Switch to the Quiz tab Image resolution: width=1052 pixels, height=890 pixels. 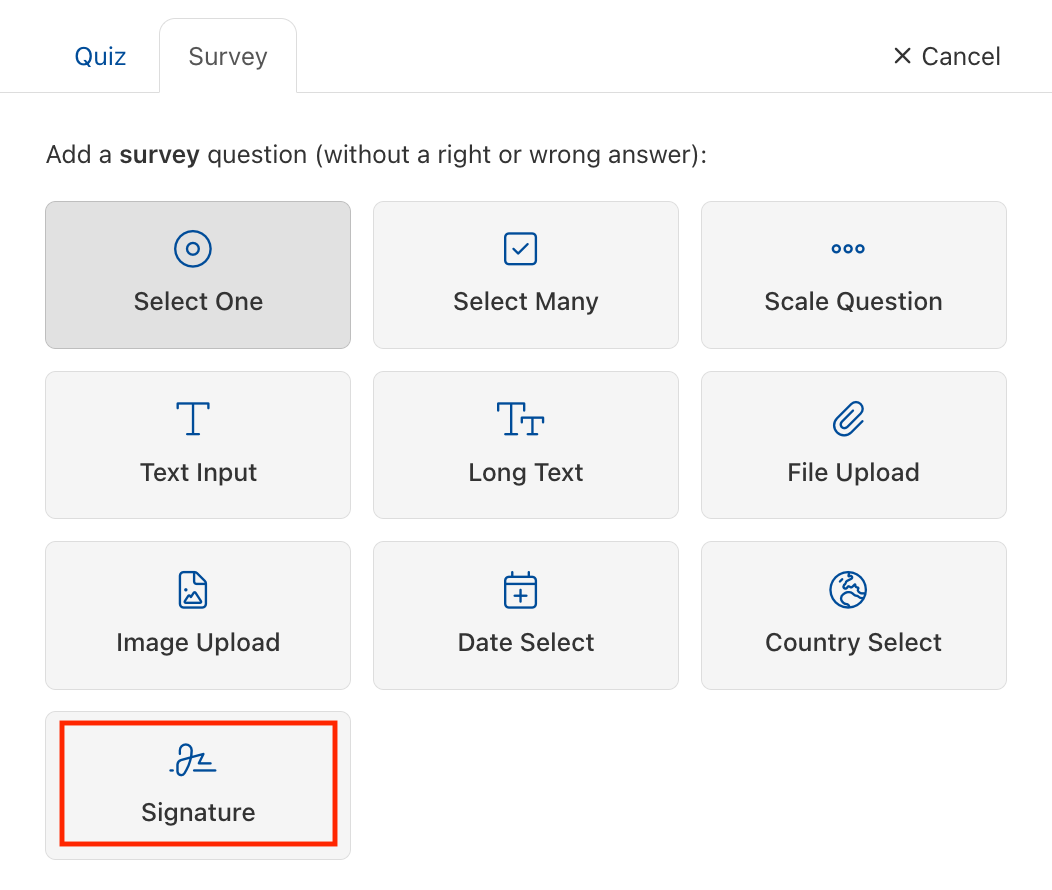(x=100, y=56)
